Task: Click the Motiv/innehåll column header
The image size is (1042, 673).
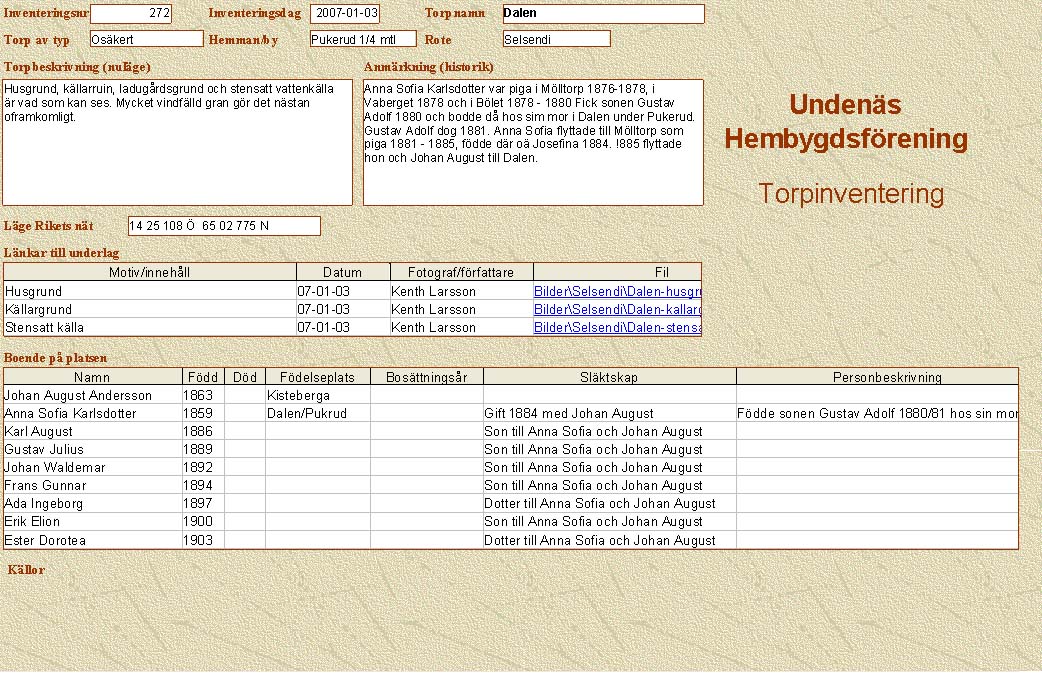Action: coord(150,272)
